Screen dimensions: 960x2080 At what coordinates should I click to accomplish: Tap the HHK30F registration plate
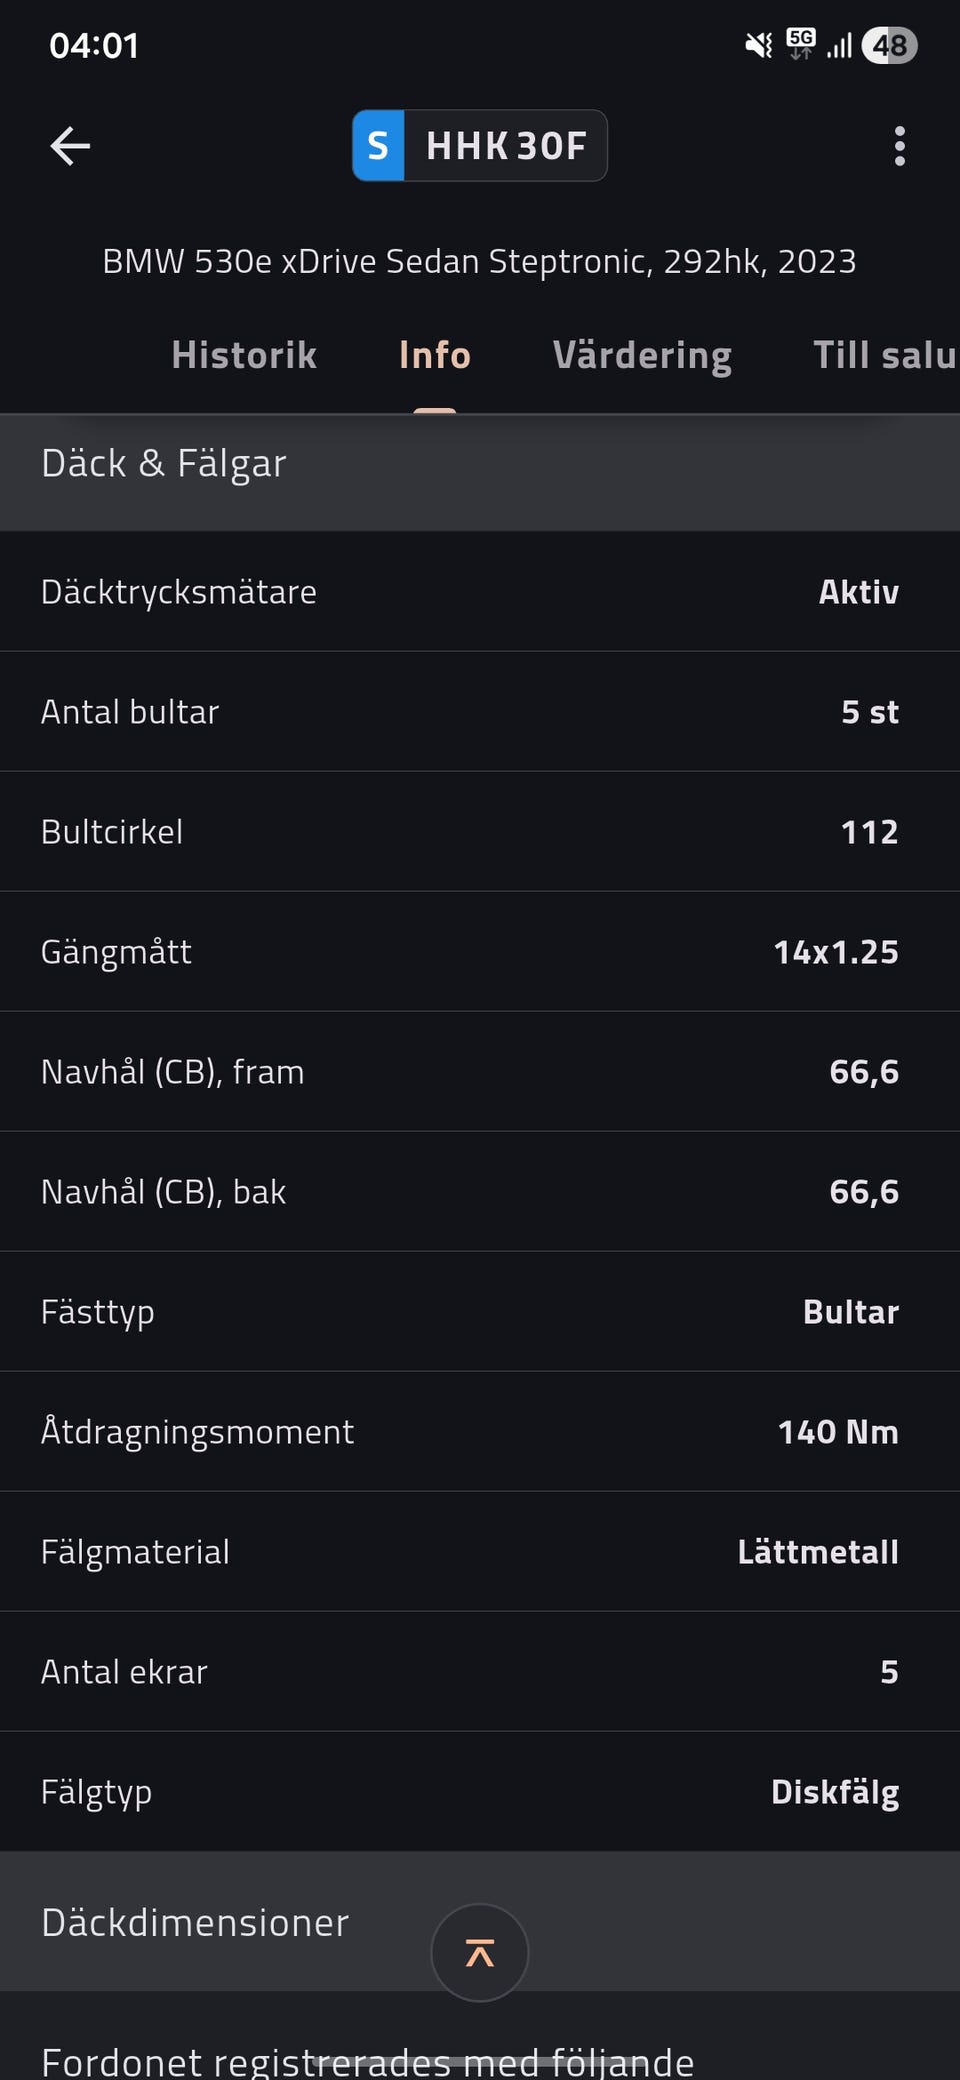click(x=505, y=146)
